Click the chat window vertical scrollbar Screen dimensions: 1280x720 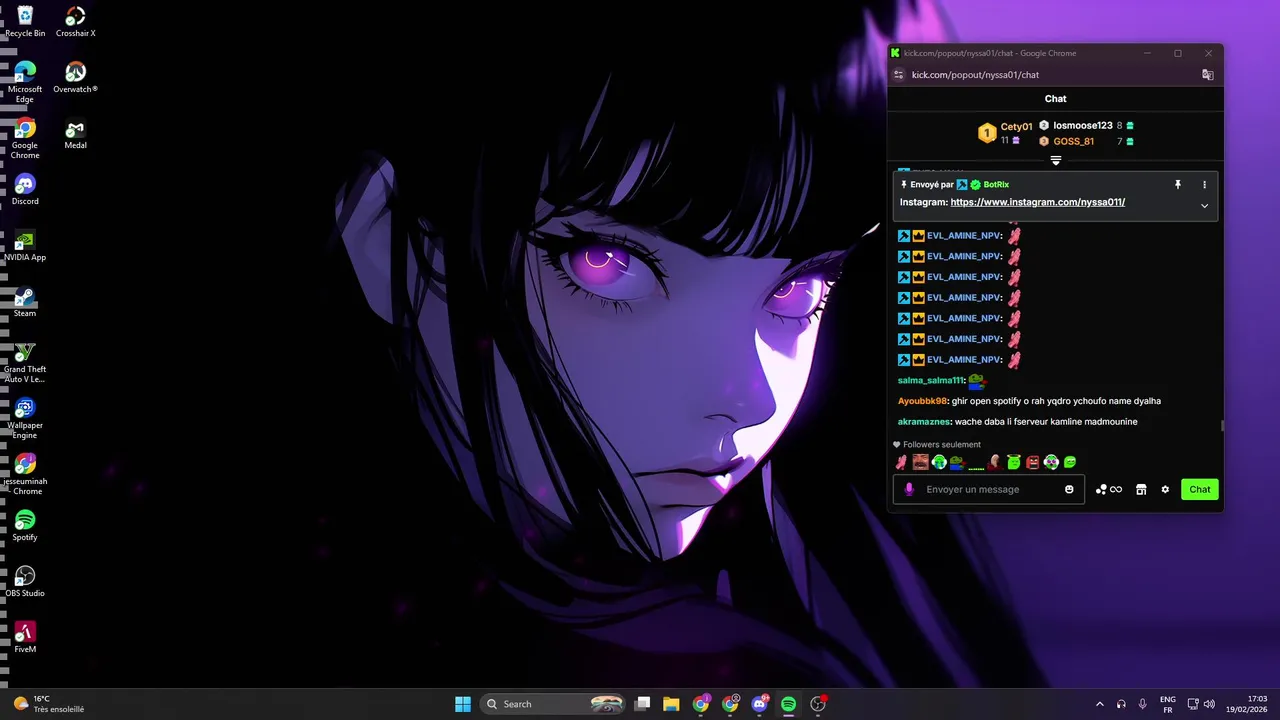coord(1221,425)
